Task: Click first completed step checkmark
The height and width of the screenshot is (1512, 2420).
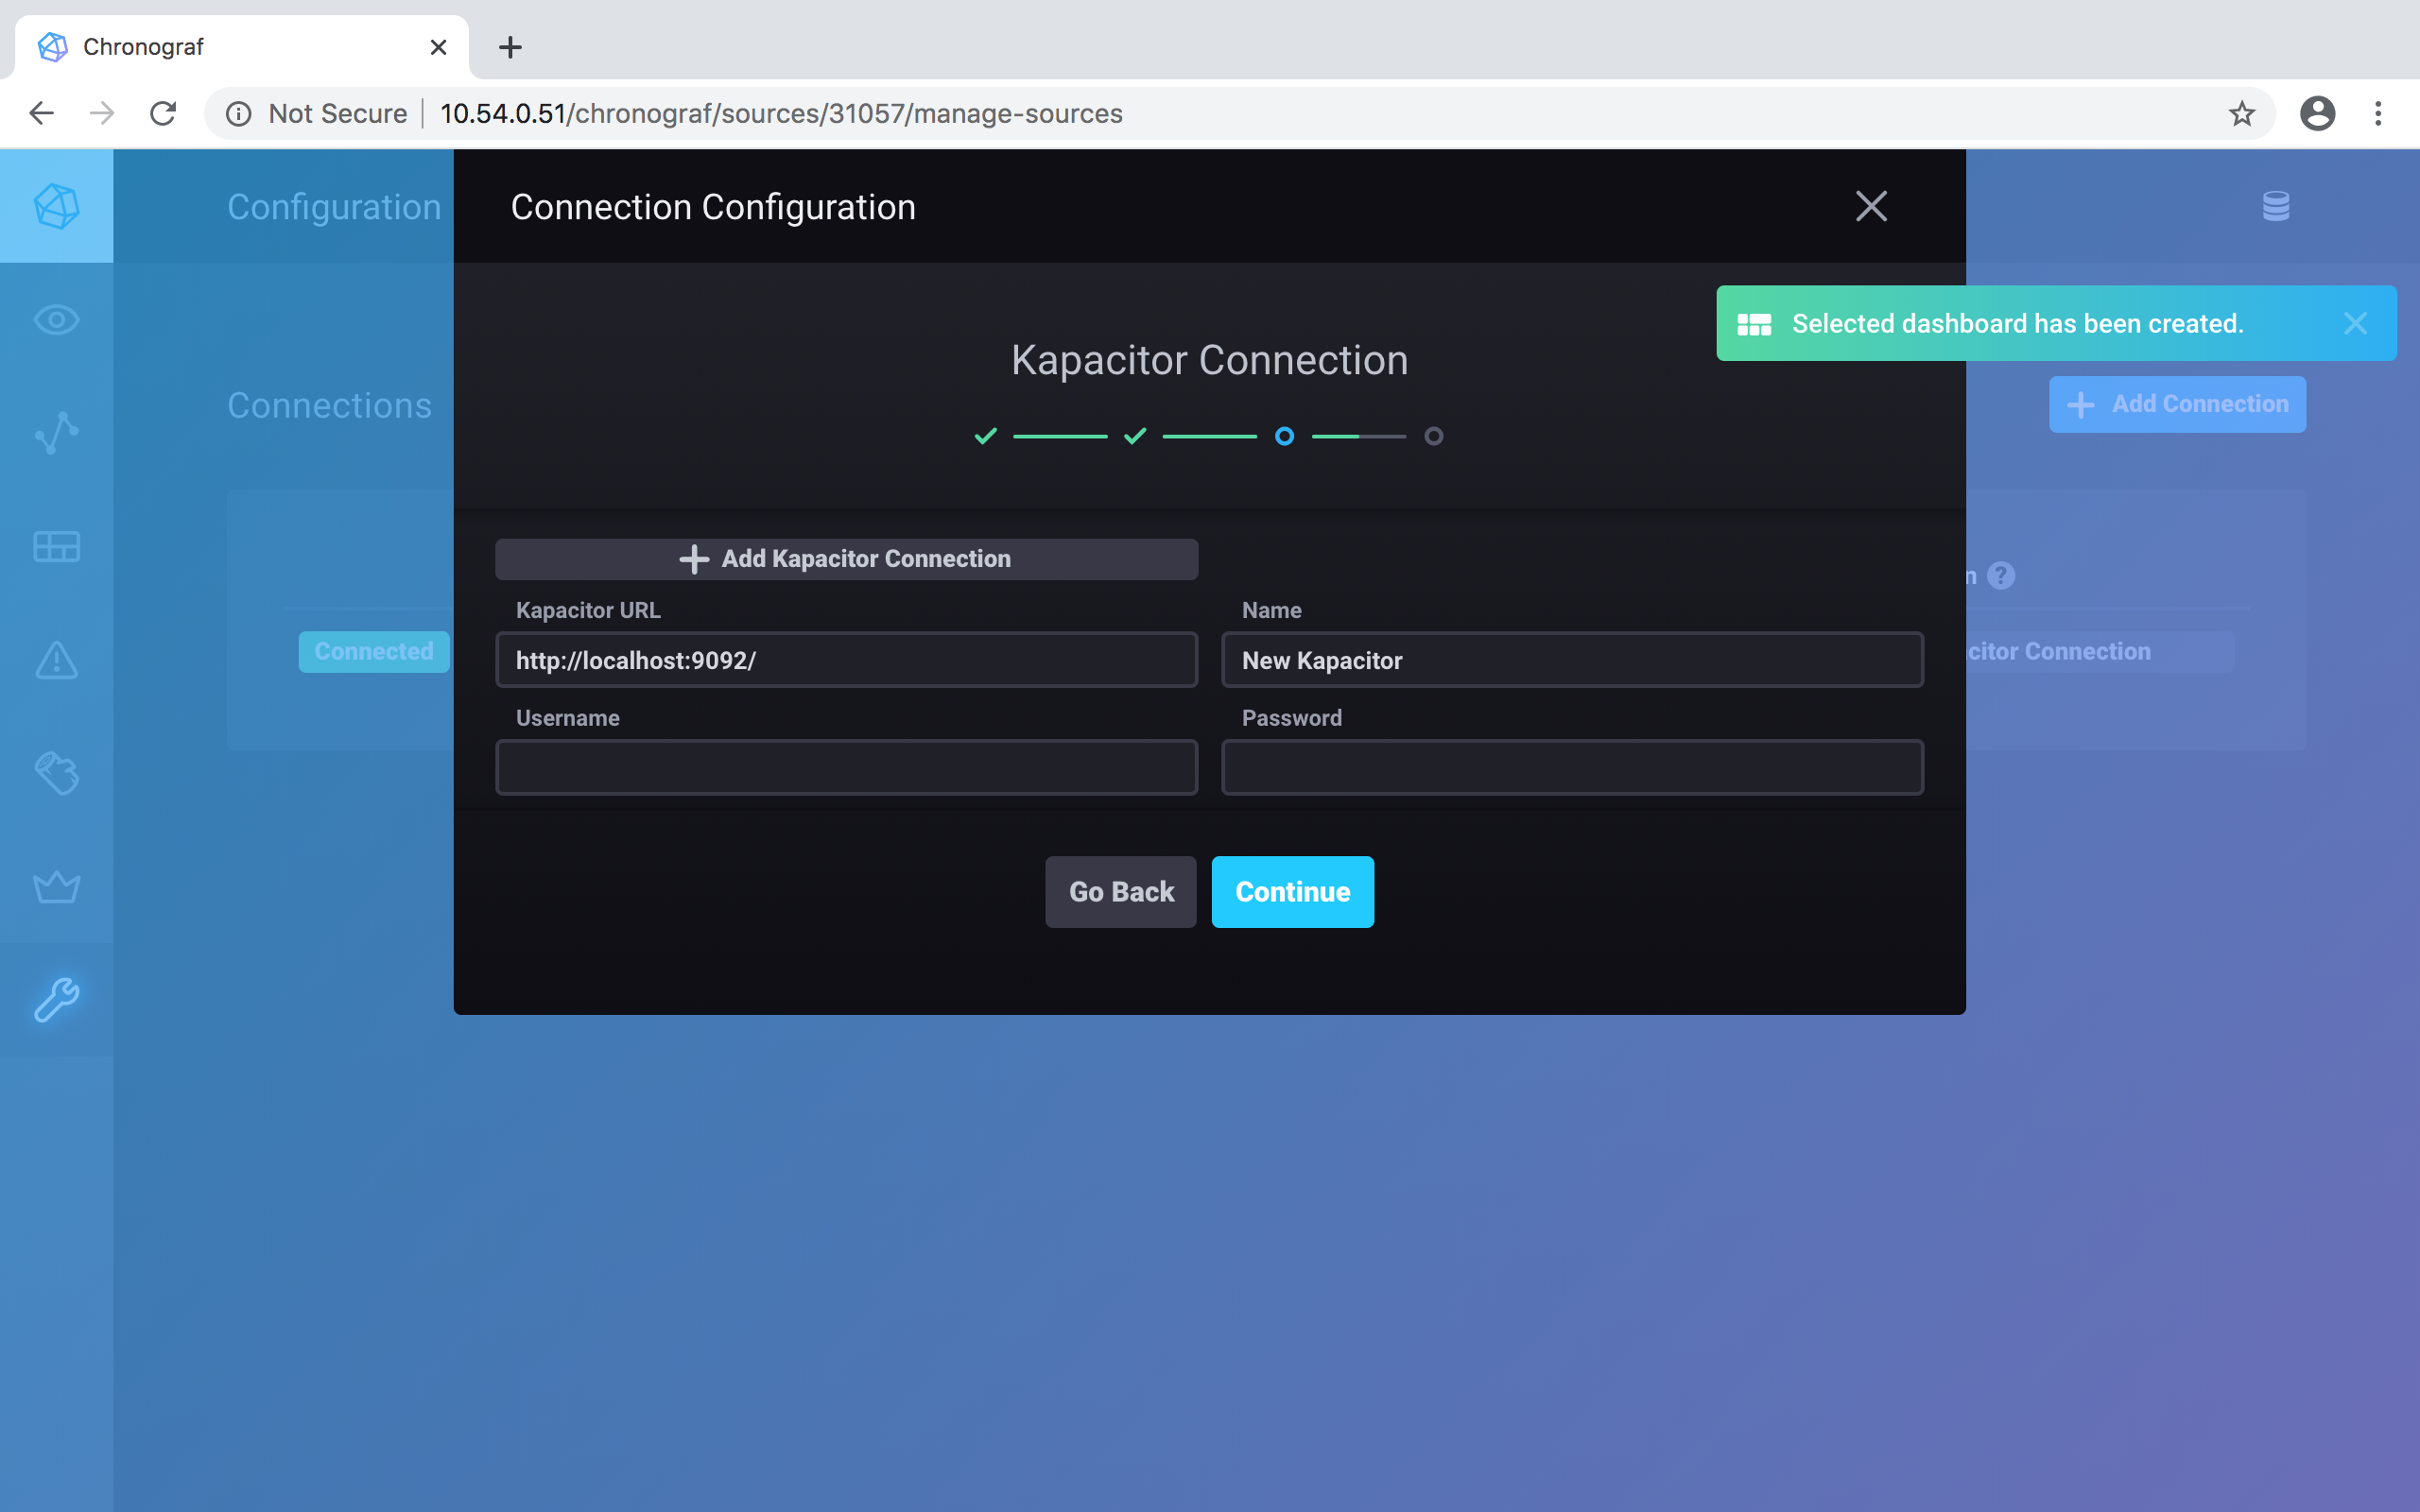Action: point(986,436)
